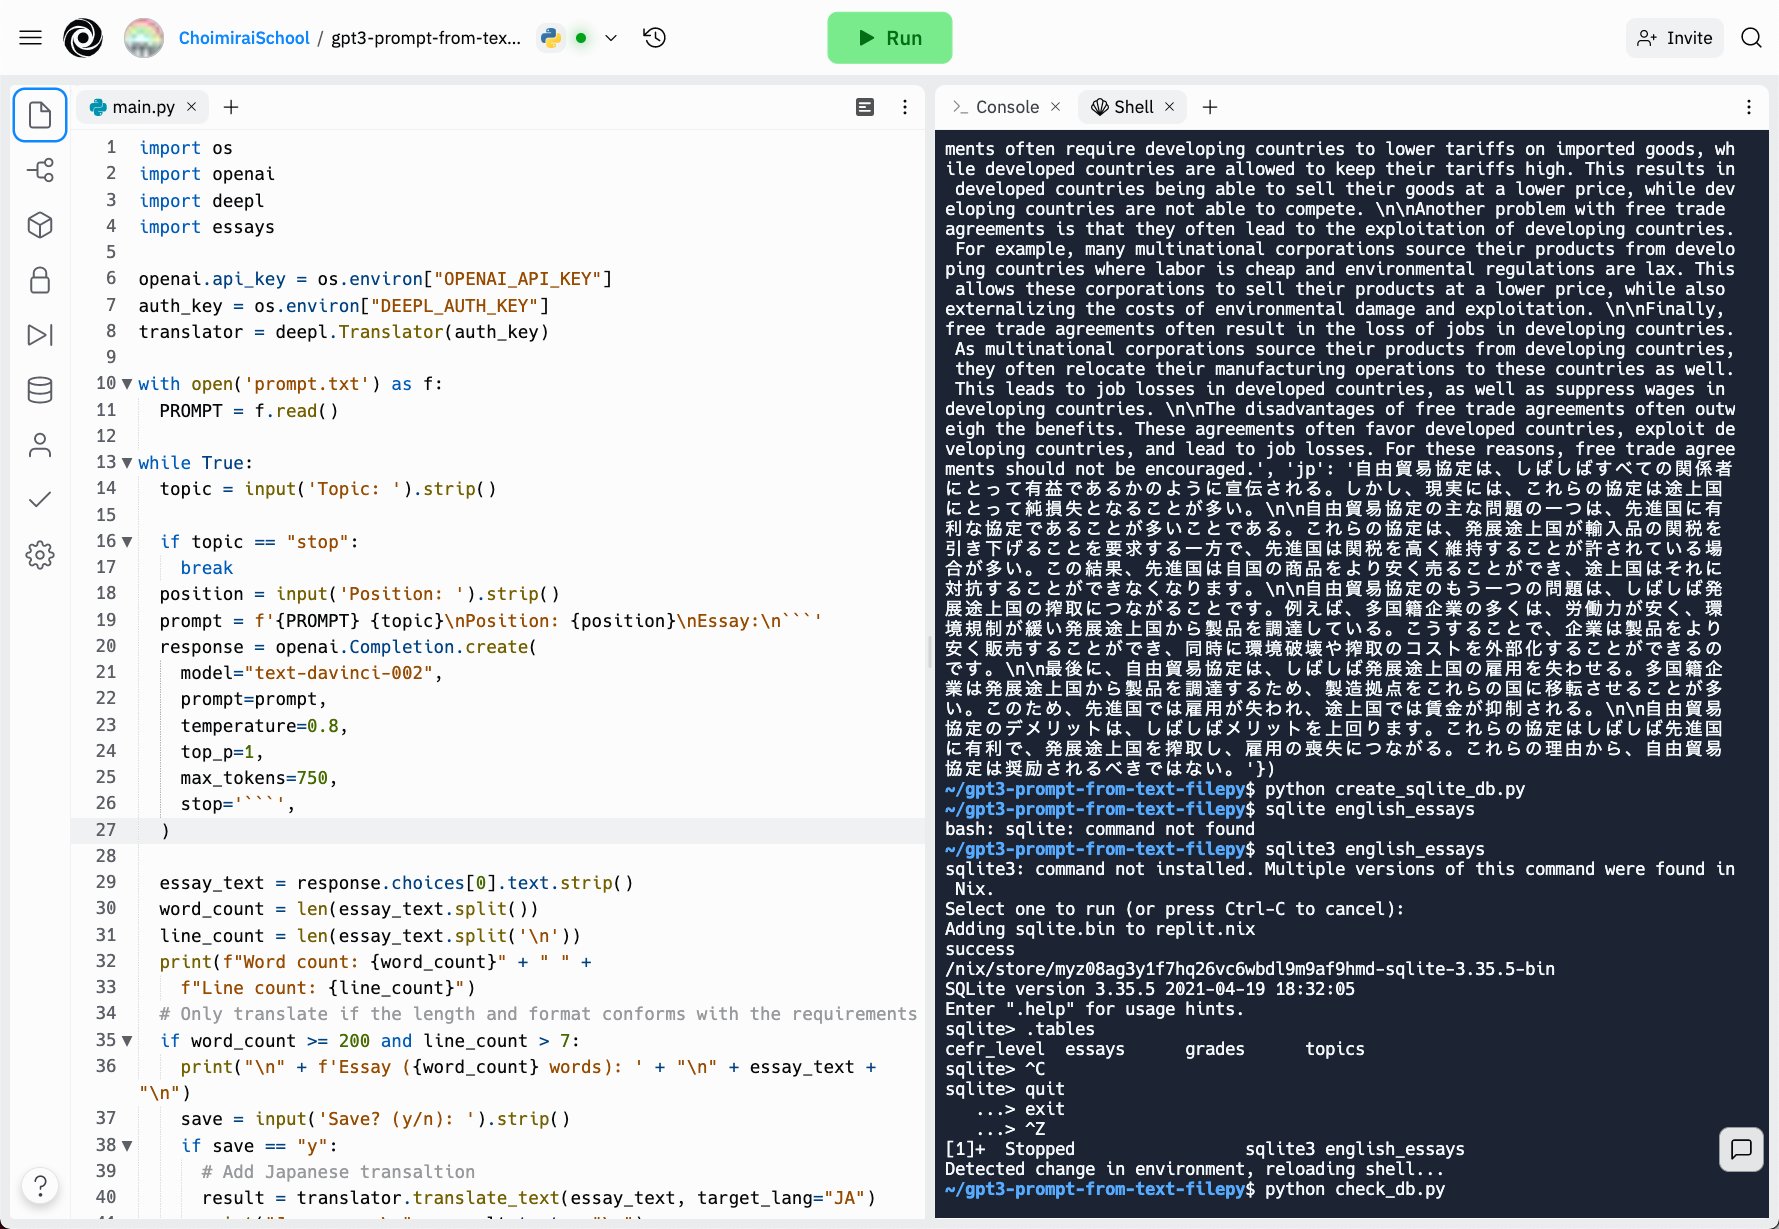Click the 'translator = deepl.Translator(auth_key)' line
This screenshot has width=1779, height=1229.
(x=344, y=332)
